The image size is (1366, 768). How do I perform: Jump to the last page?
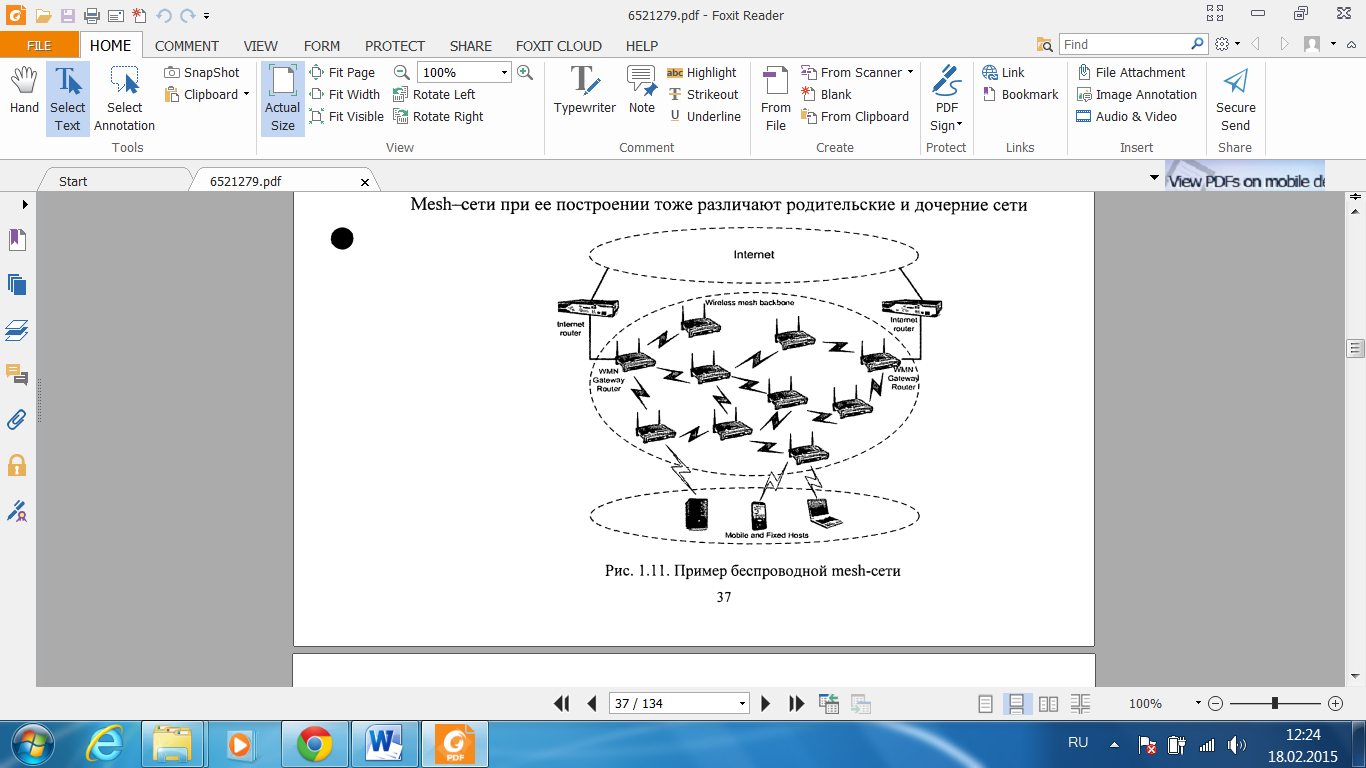pos(797,704)
